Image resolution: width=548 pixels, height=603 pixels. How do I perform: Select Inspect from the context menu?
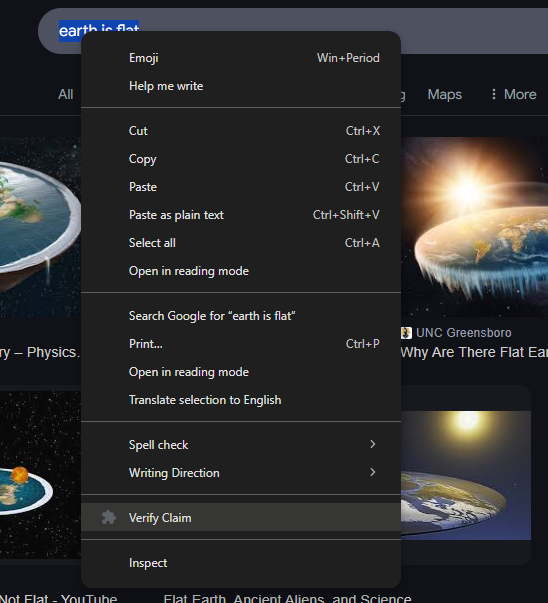tap(241, 563)
